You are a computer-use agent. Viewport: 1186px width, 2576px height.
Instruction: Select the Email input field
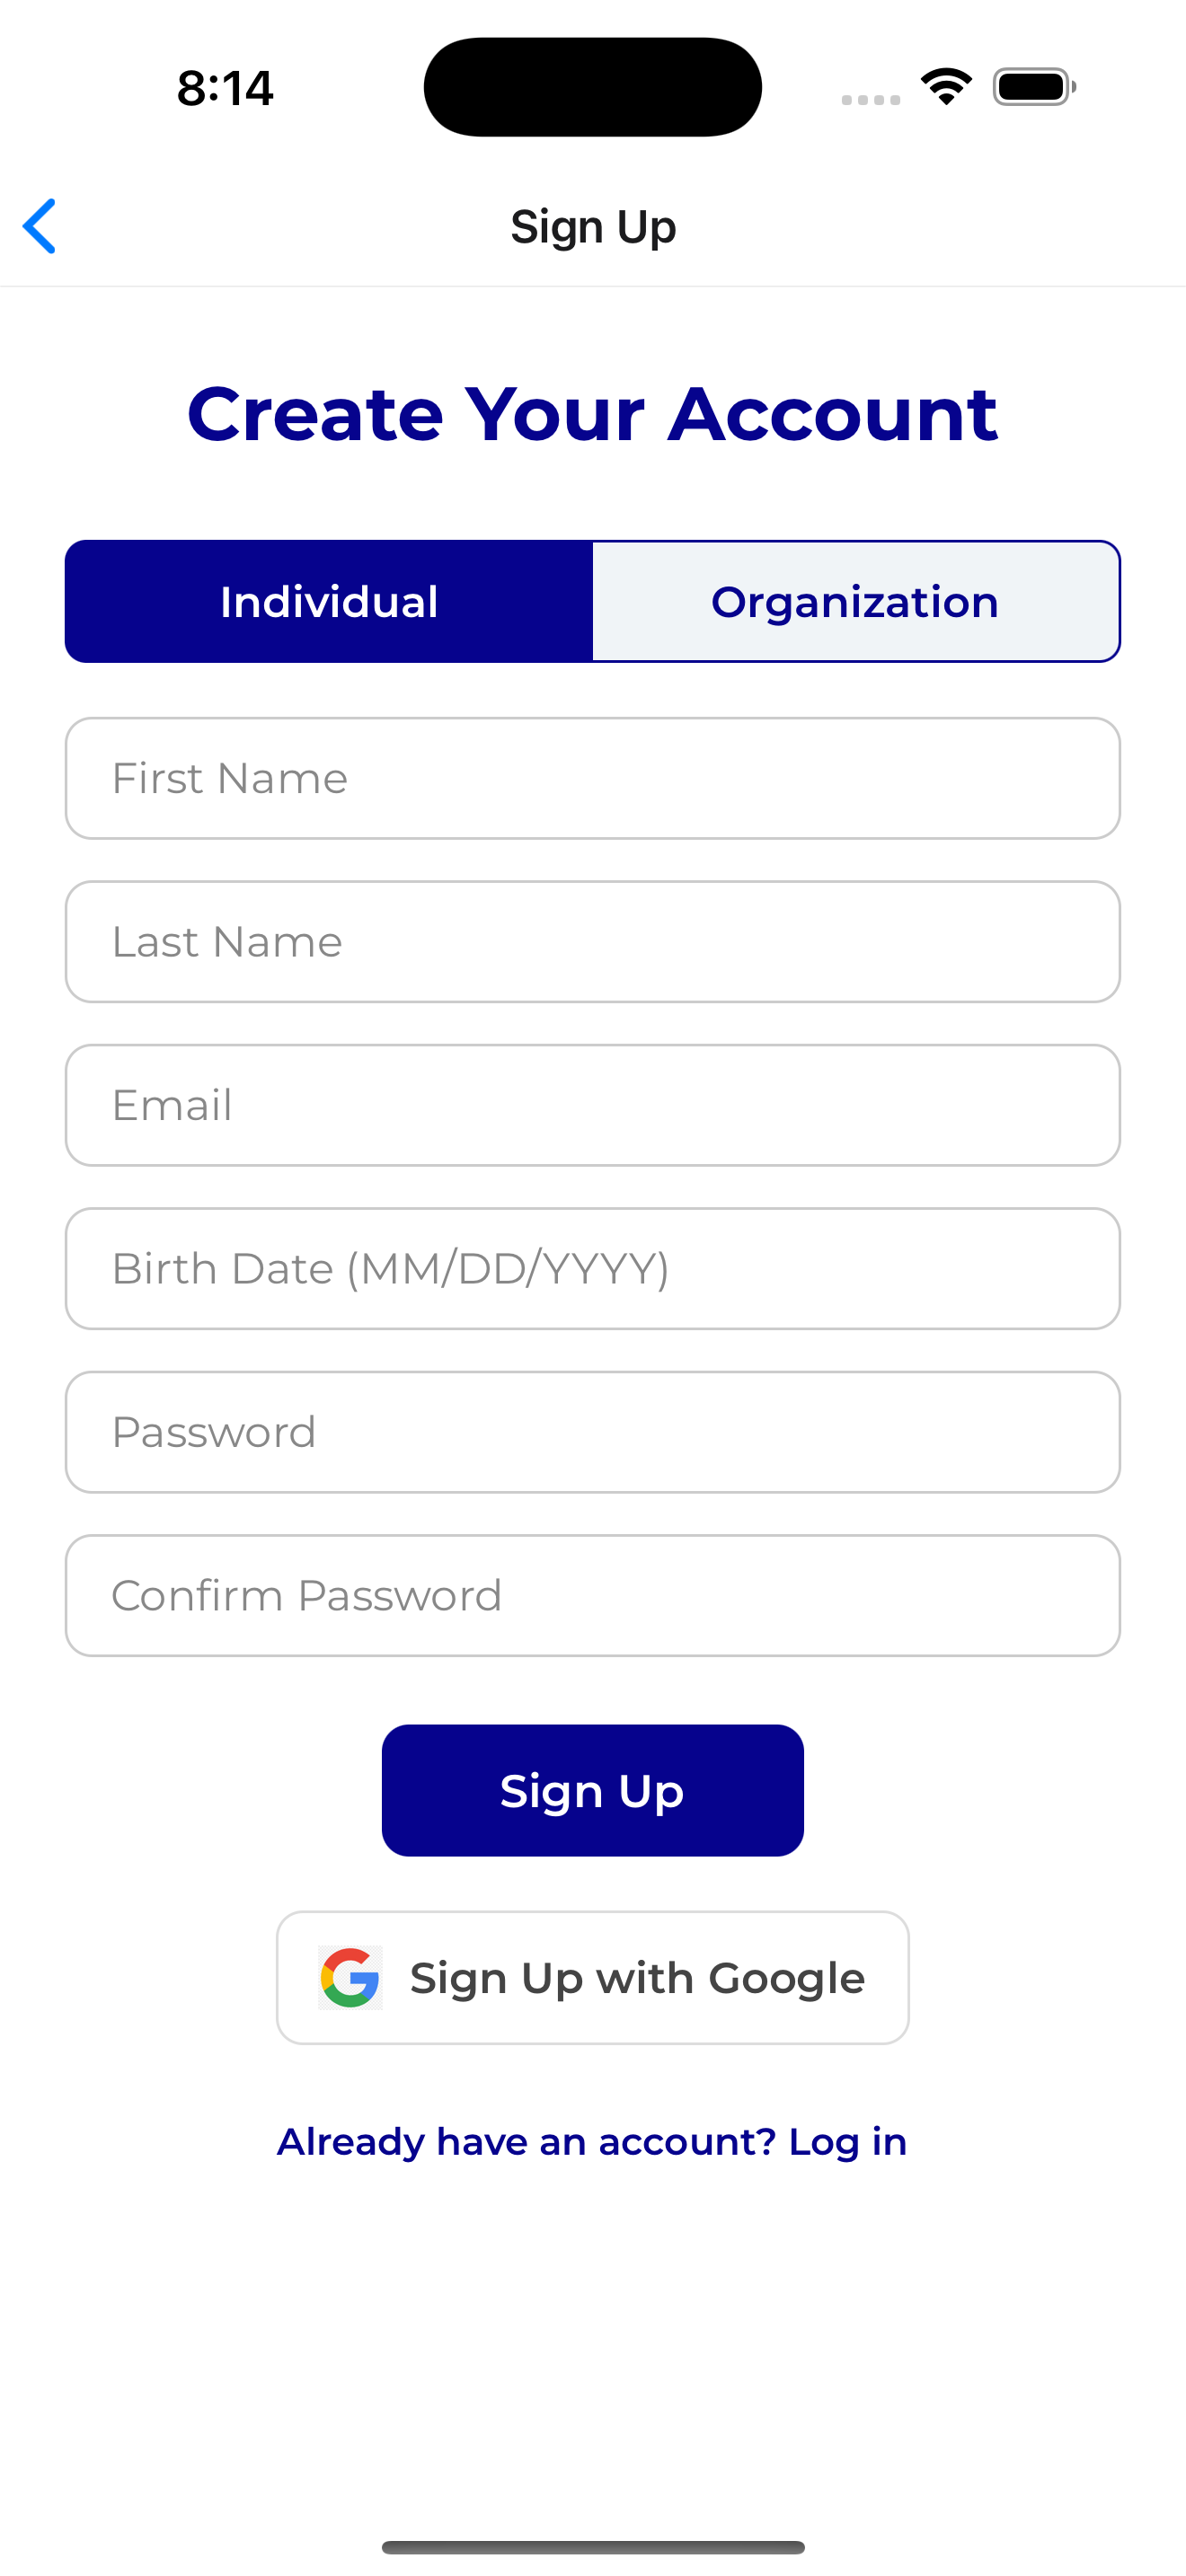(x=593, y=1105)
